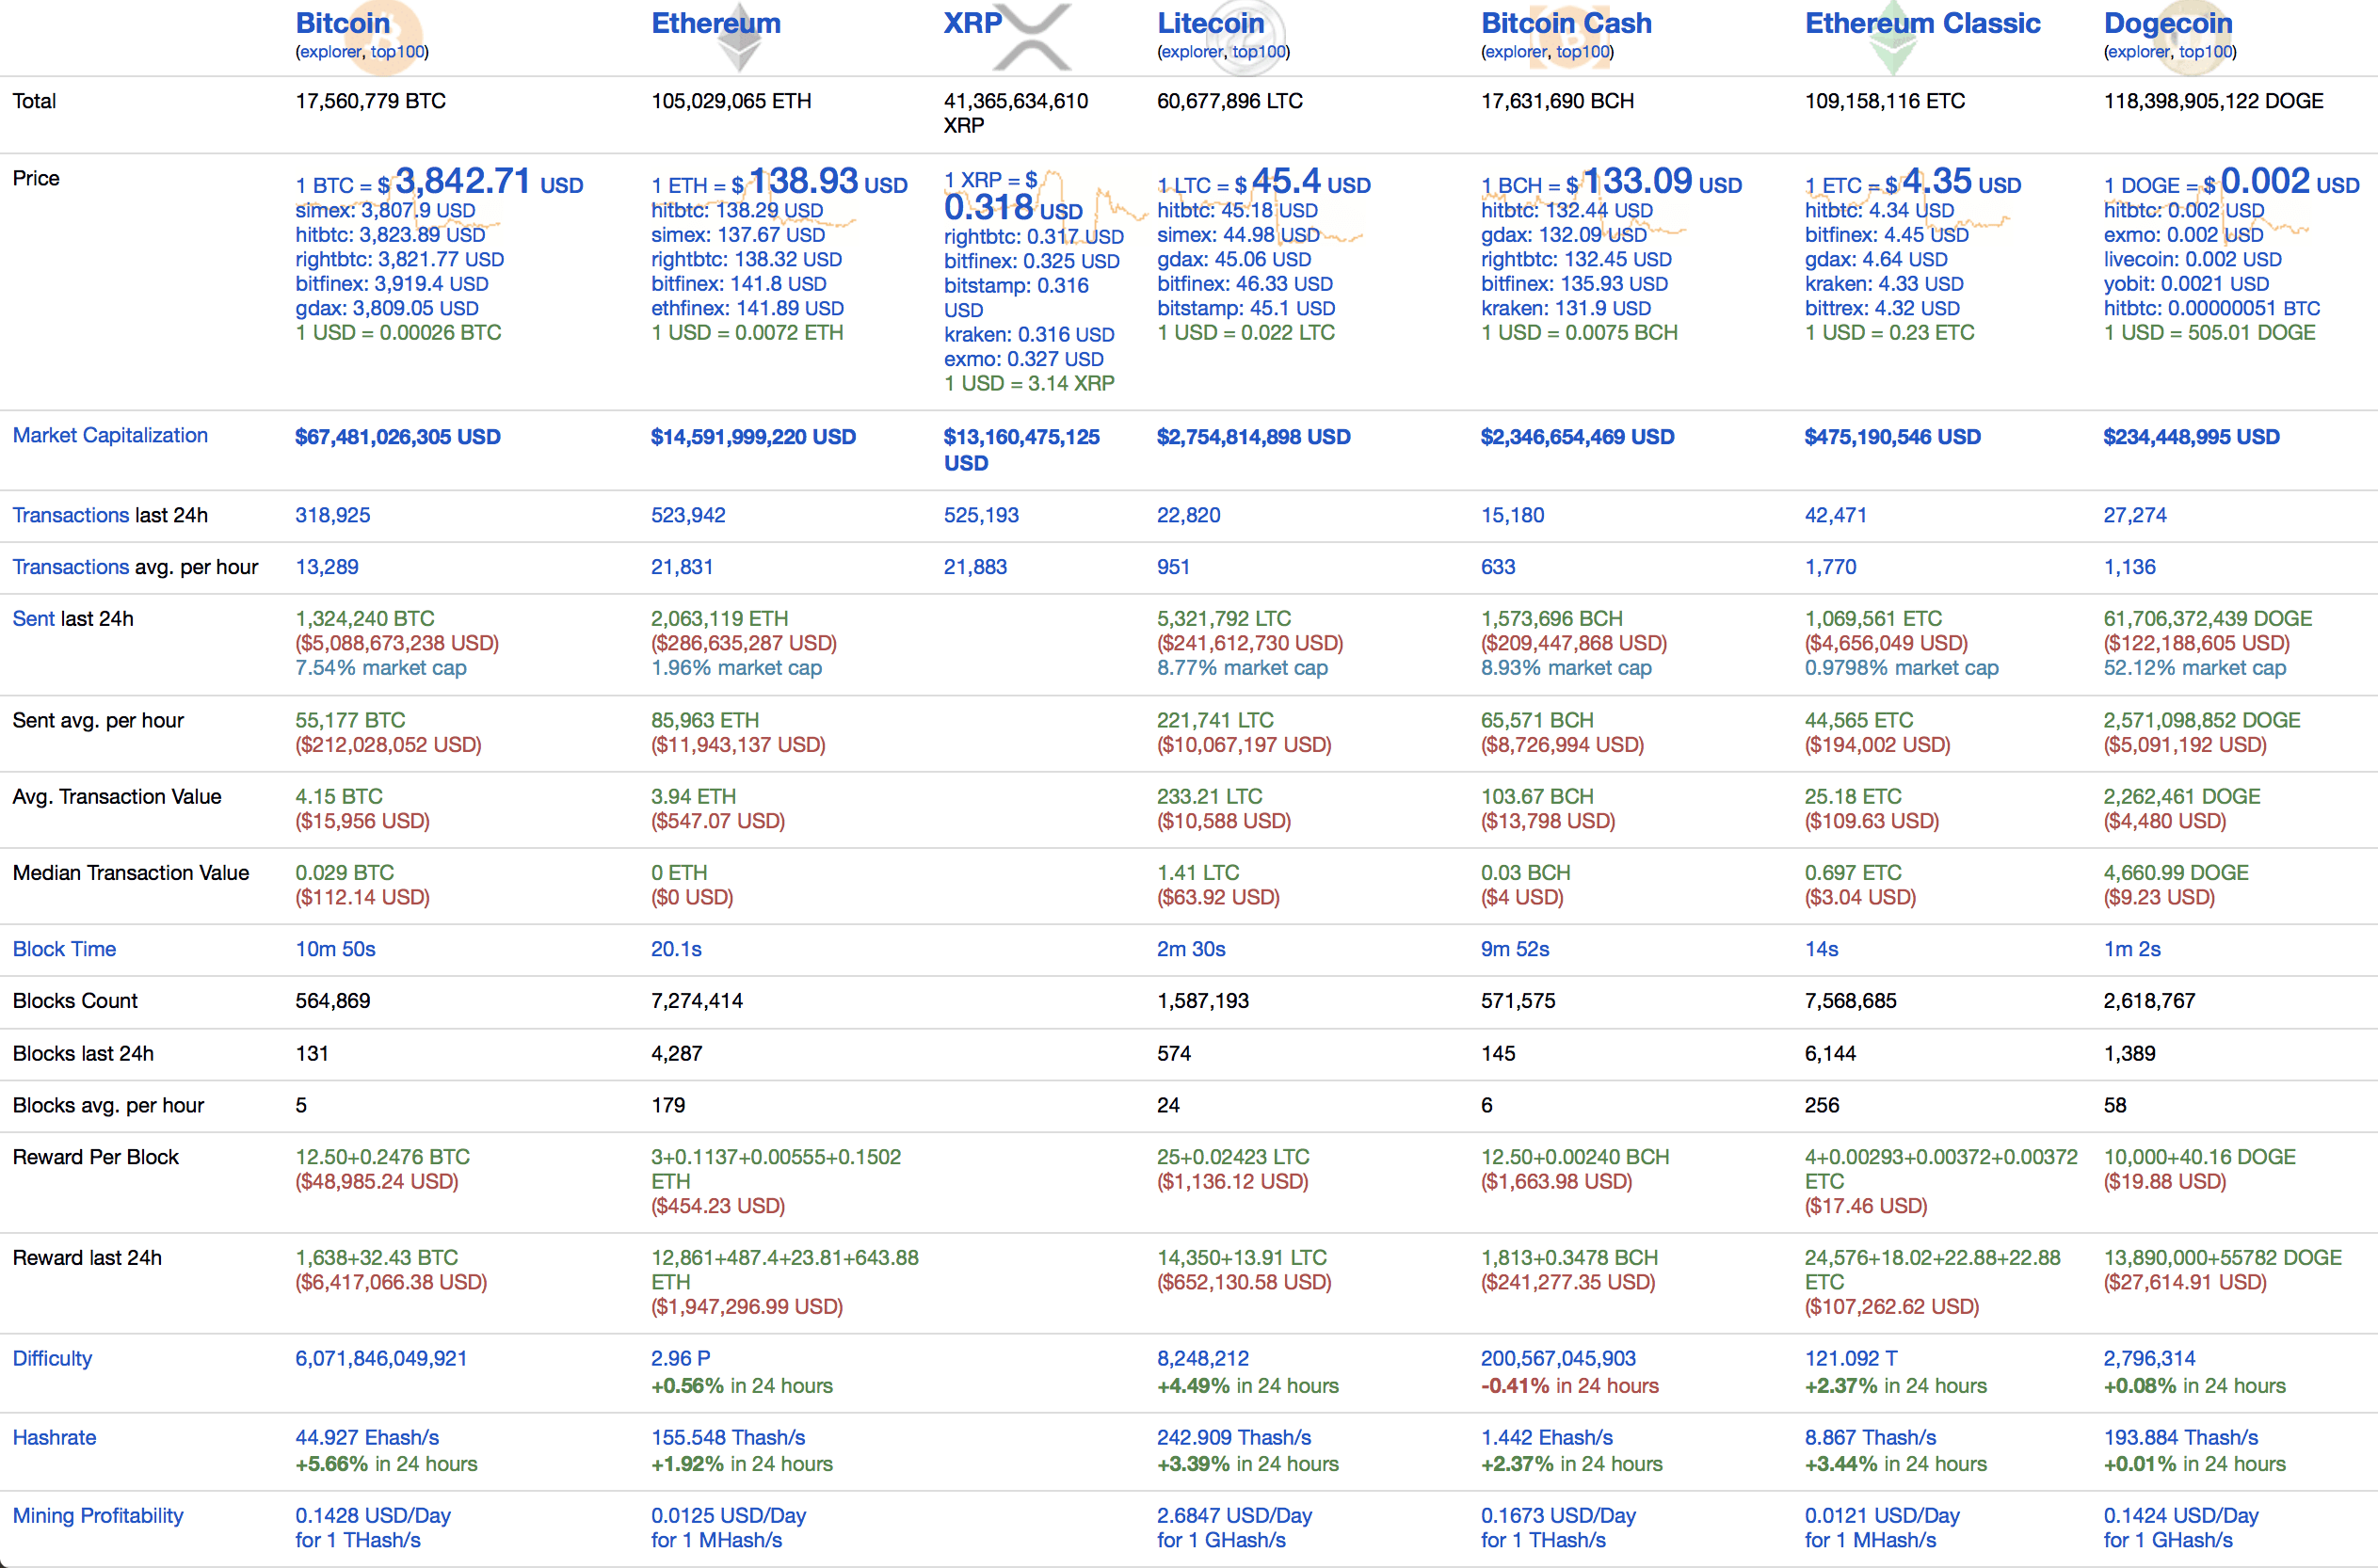Click Bitcoin Cash market cap $2,346,654,469 USD
The image size is (2378, 1568).
coord(1578,437)
